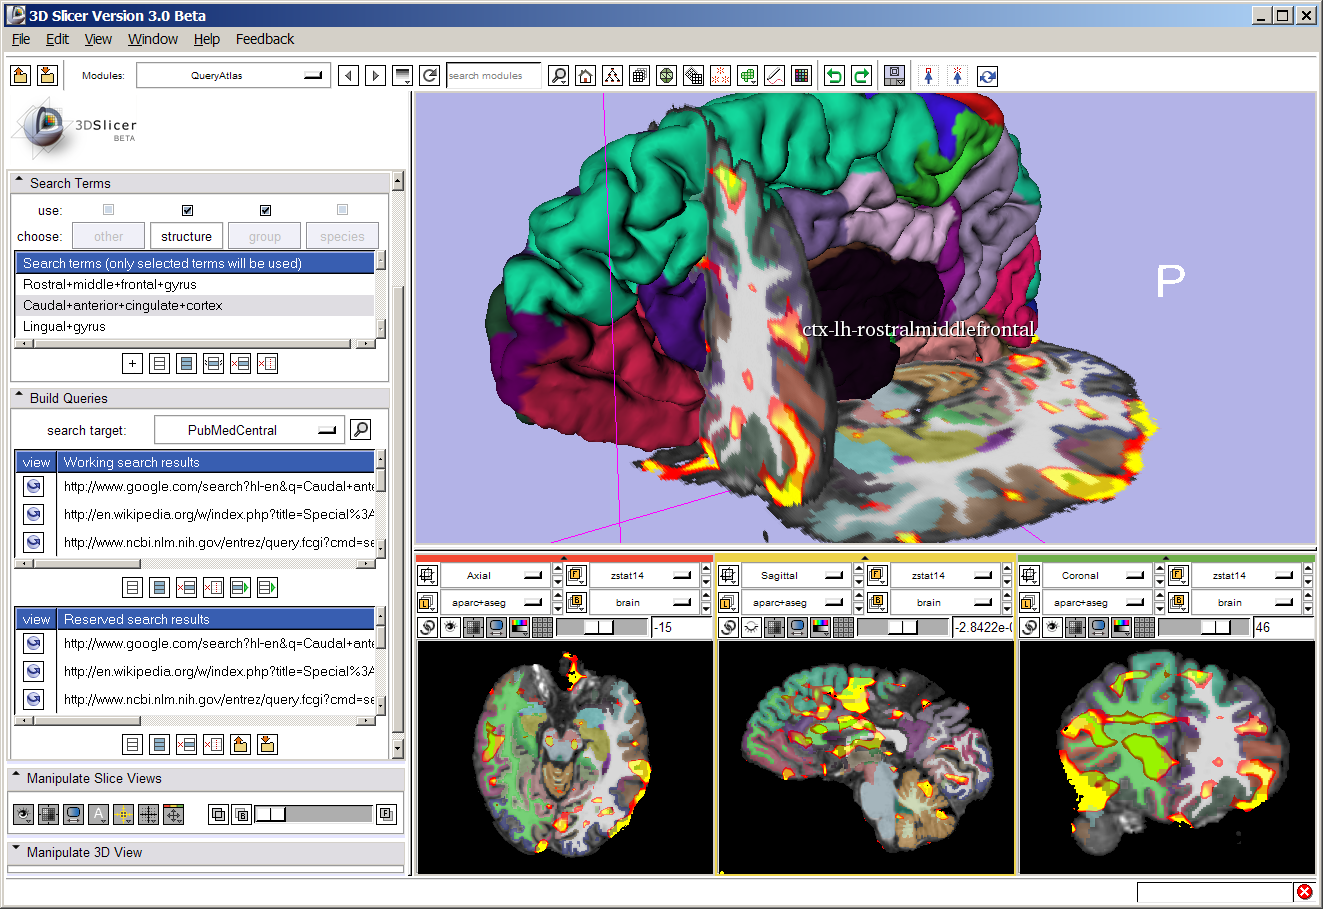Click the 'search modules' input field

[492, 76]
